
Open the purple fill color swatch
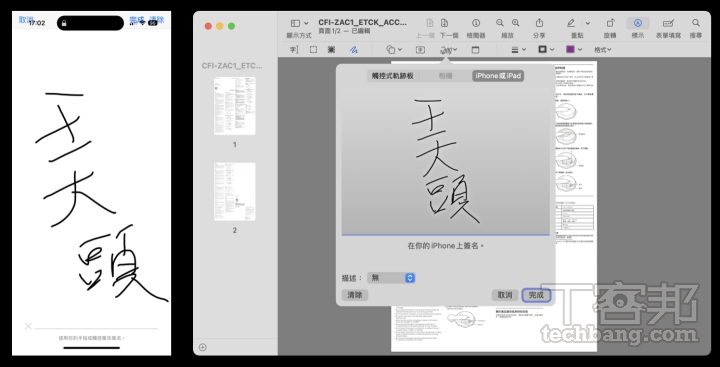(x=570, y=49)
